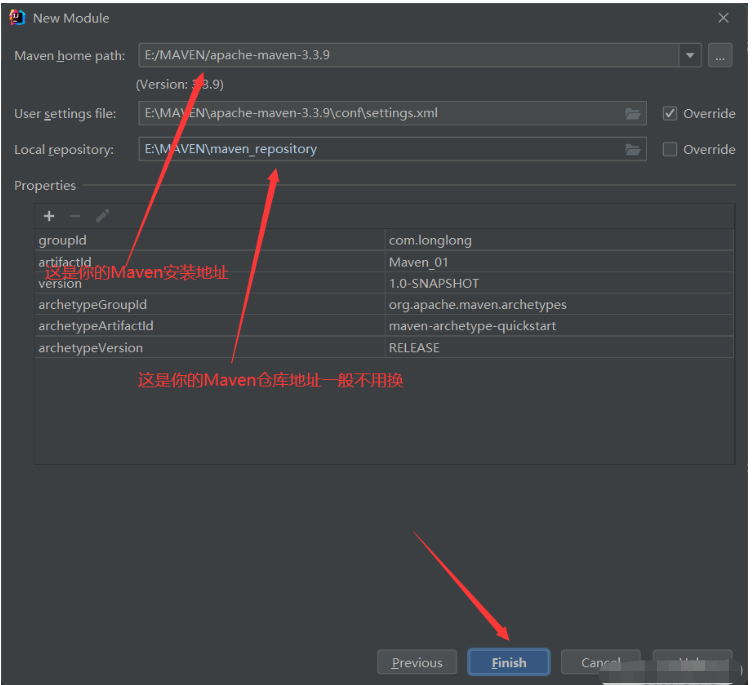Click the org.apache.maven.archetypes value

point(478,305)
